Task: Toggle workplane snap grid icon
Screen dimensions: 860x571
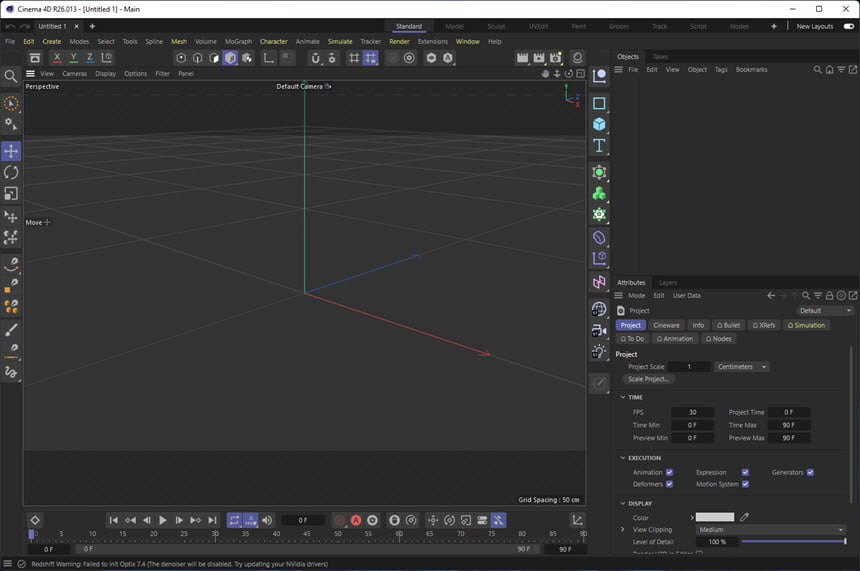Action: [x=371, y=58]
